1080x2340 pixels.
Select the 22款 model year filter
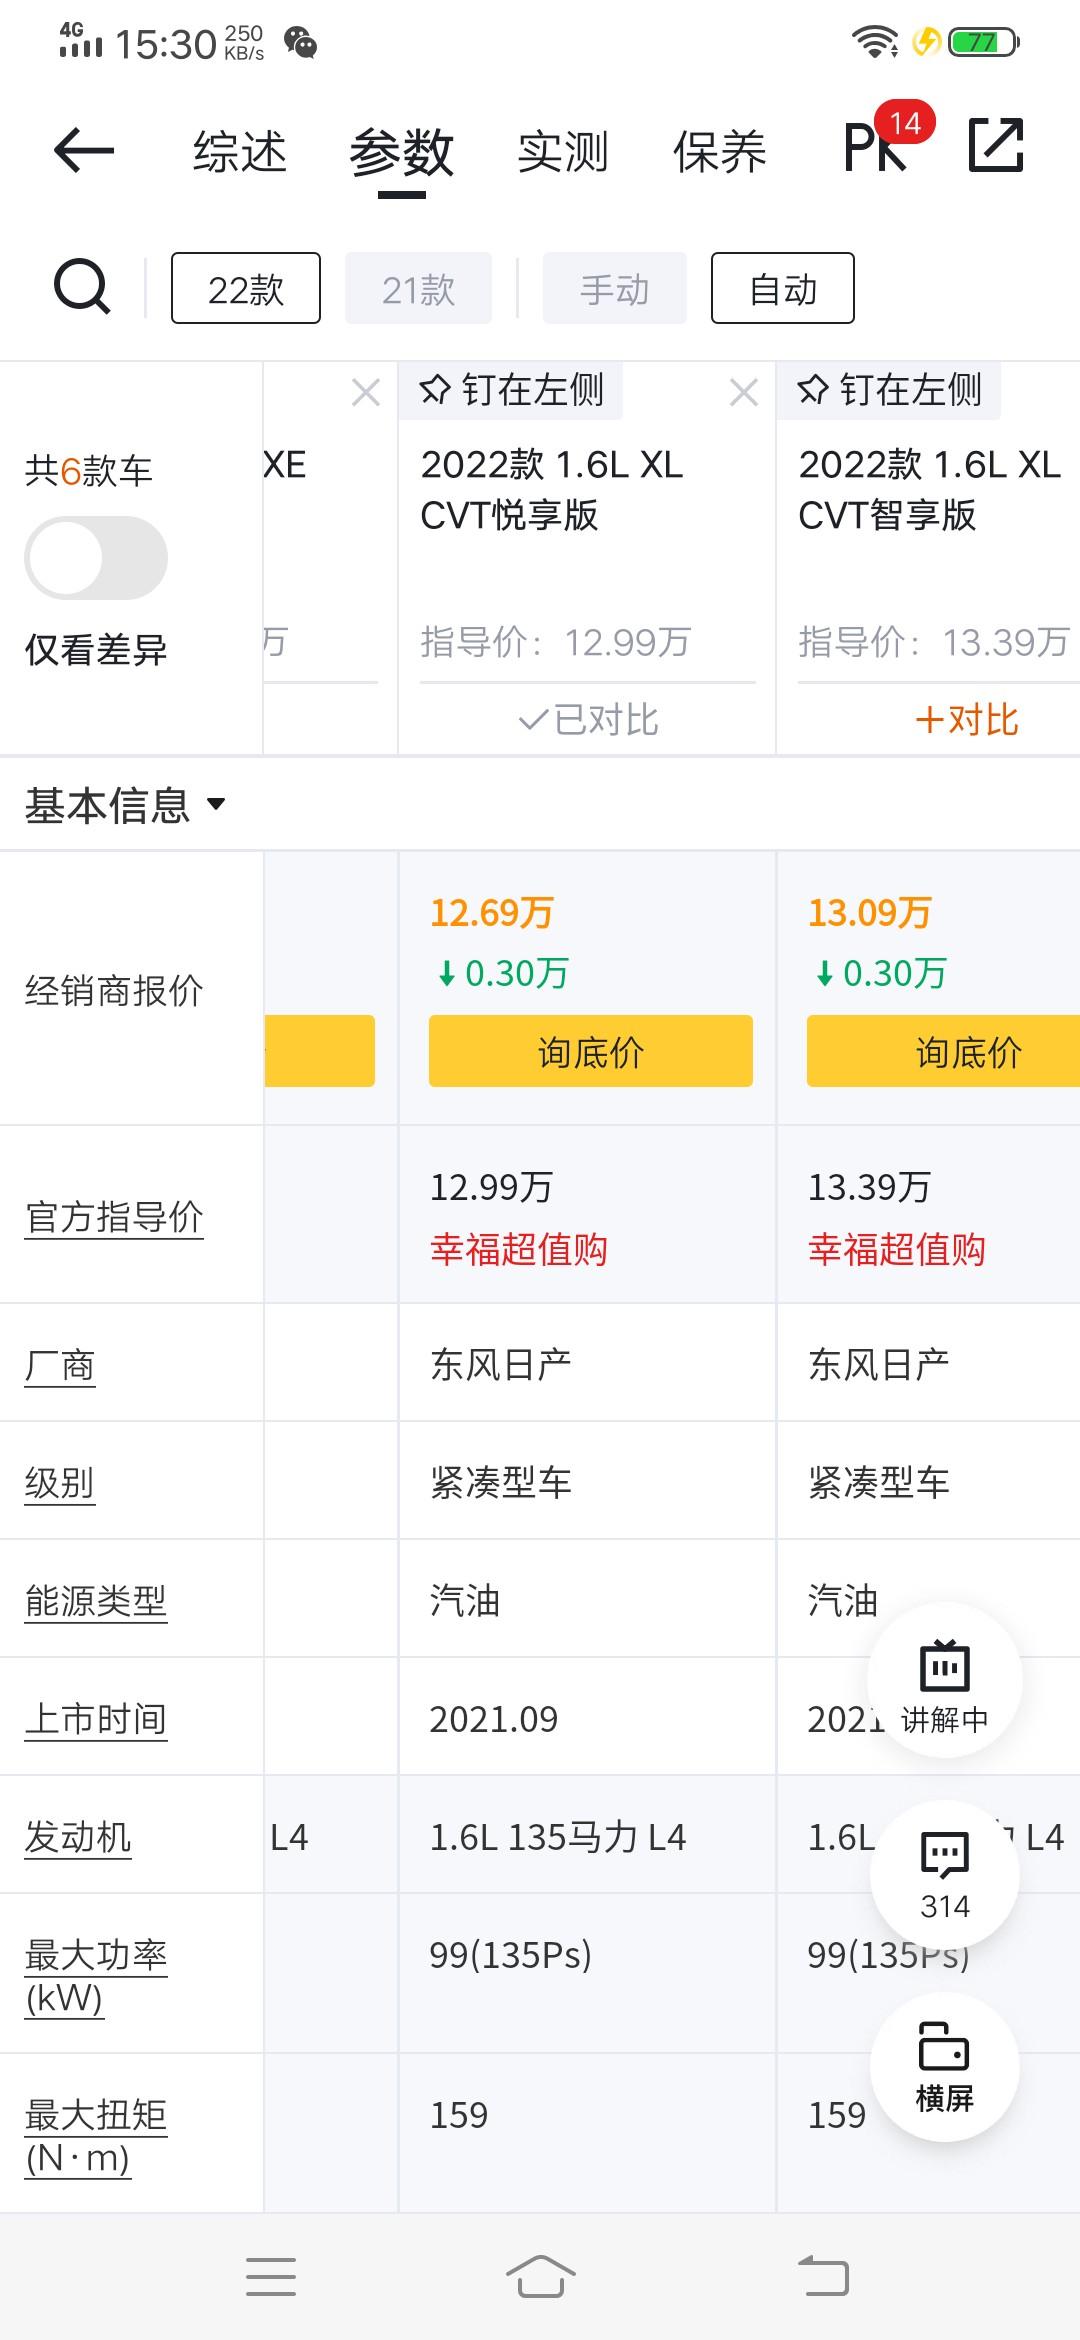click(x=246, y=288)
